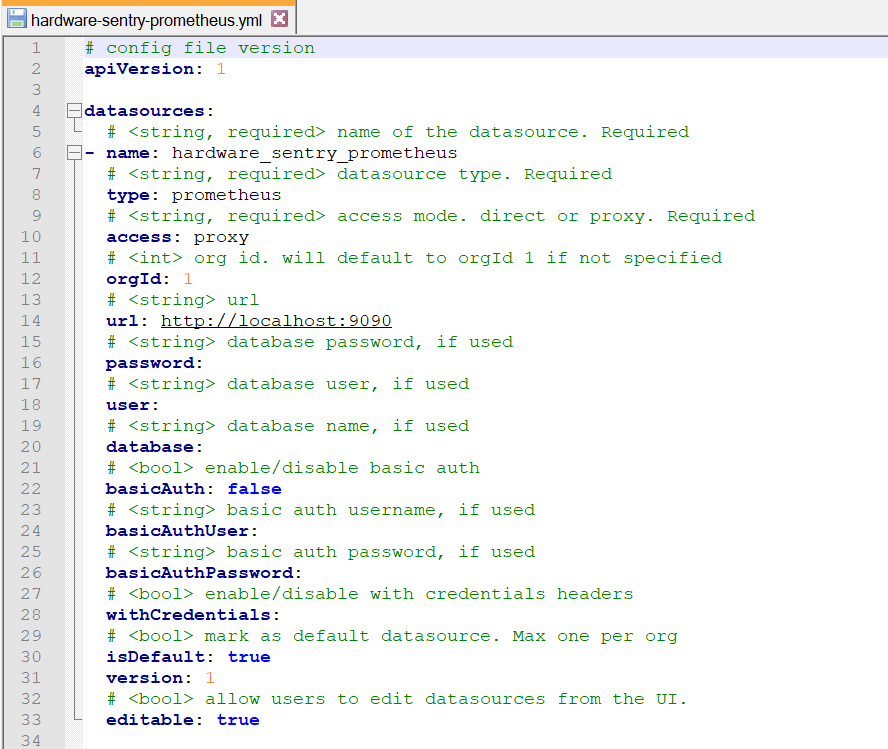Click the true value of editable
The height and width of the screenshot is (749, 888).
[237, 719]
